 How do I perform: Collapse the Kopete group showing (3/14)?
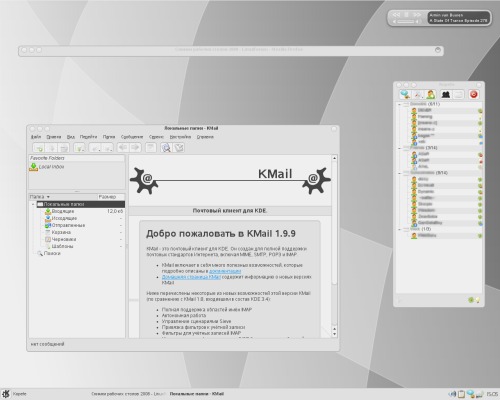pos(400,148)
